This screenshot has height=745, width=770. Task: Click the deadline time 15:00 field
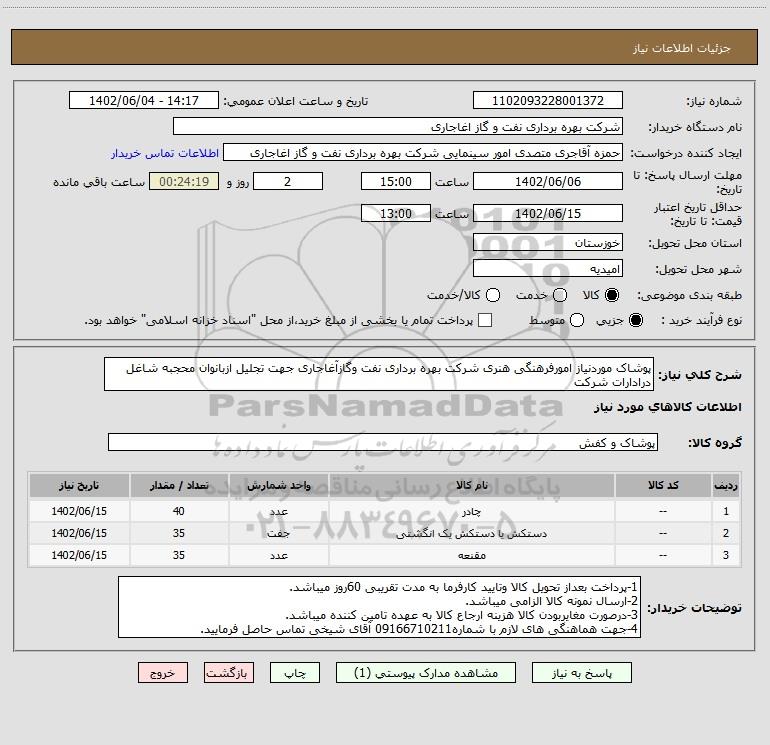[396, 181]
